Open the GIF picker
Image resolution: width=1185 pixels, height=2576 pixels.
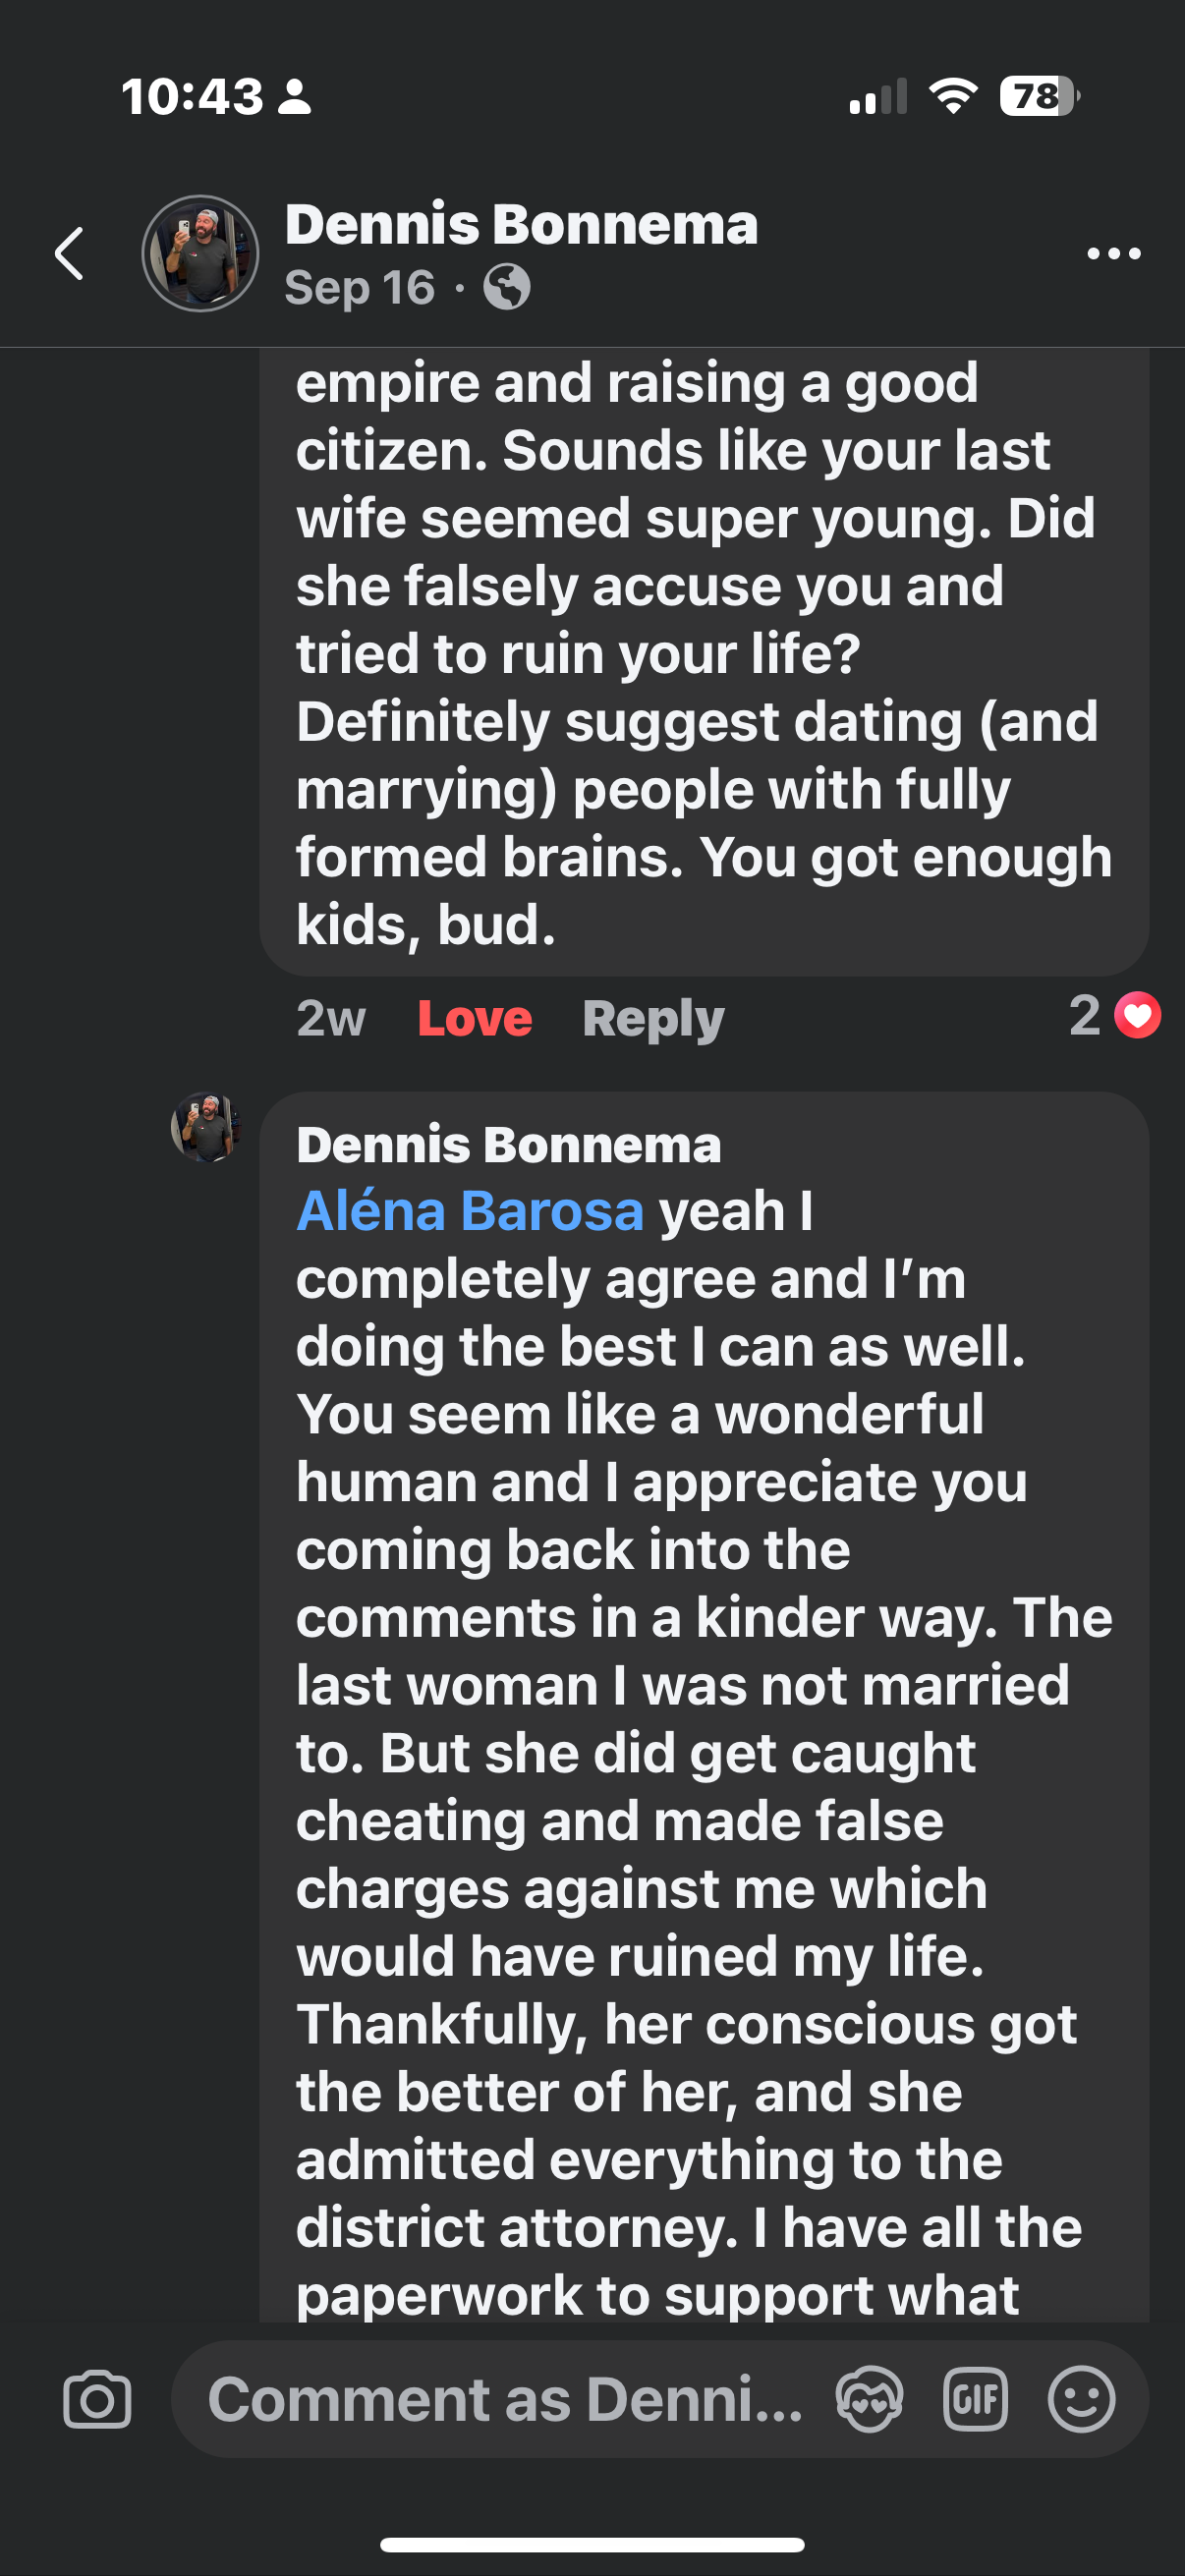pos(975,2399)
